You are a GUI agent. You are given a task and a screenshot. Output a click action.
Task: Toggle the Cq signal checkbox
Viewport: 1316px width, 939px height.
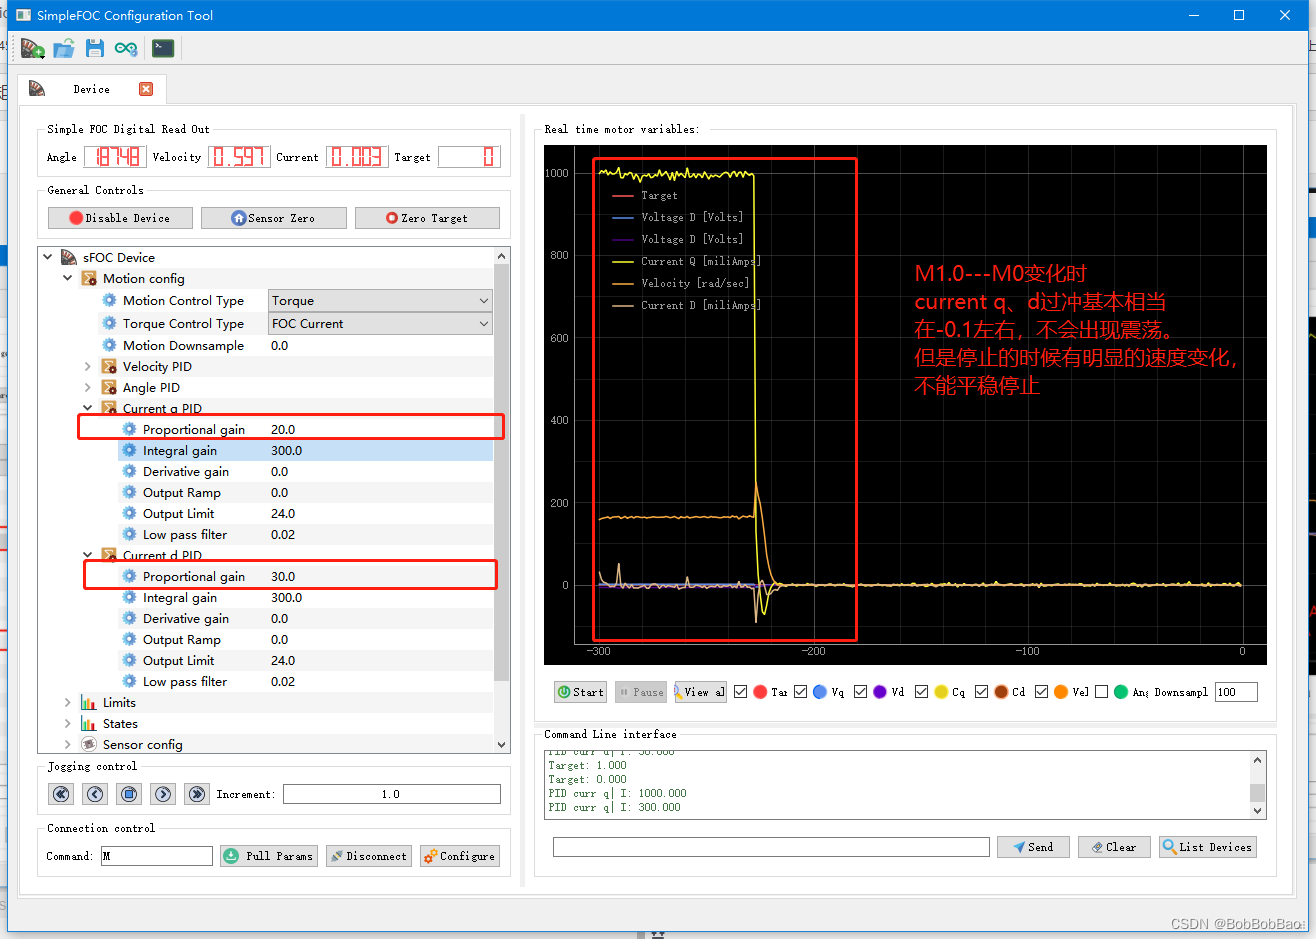coord(922,692)
